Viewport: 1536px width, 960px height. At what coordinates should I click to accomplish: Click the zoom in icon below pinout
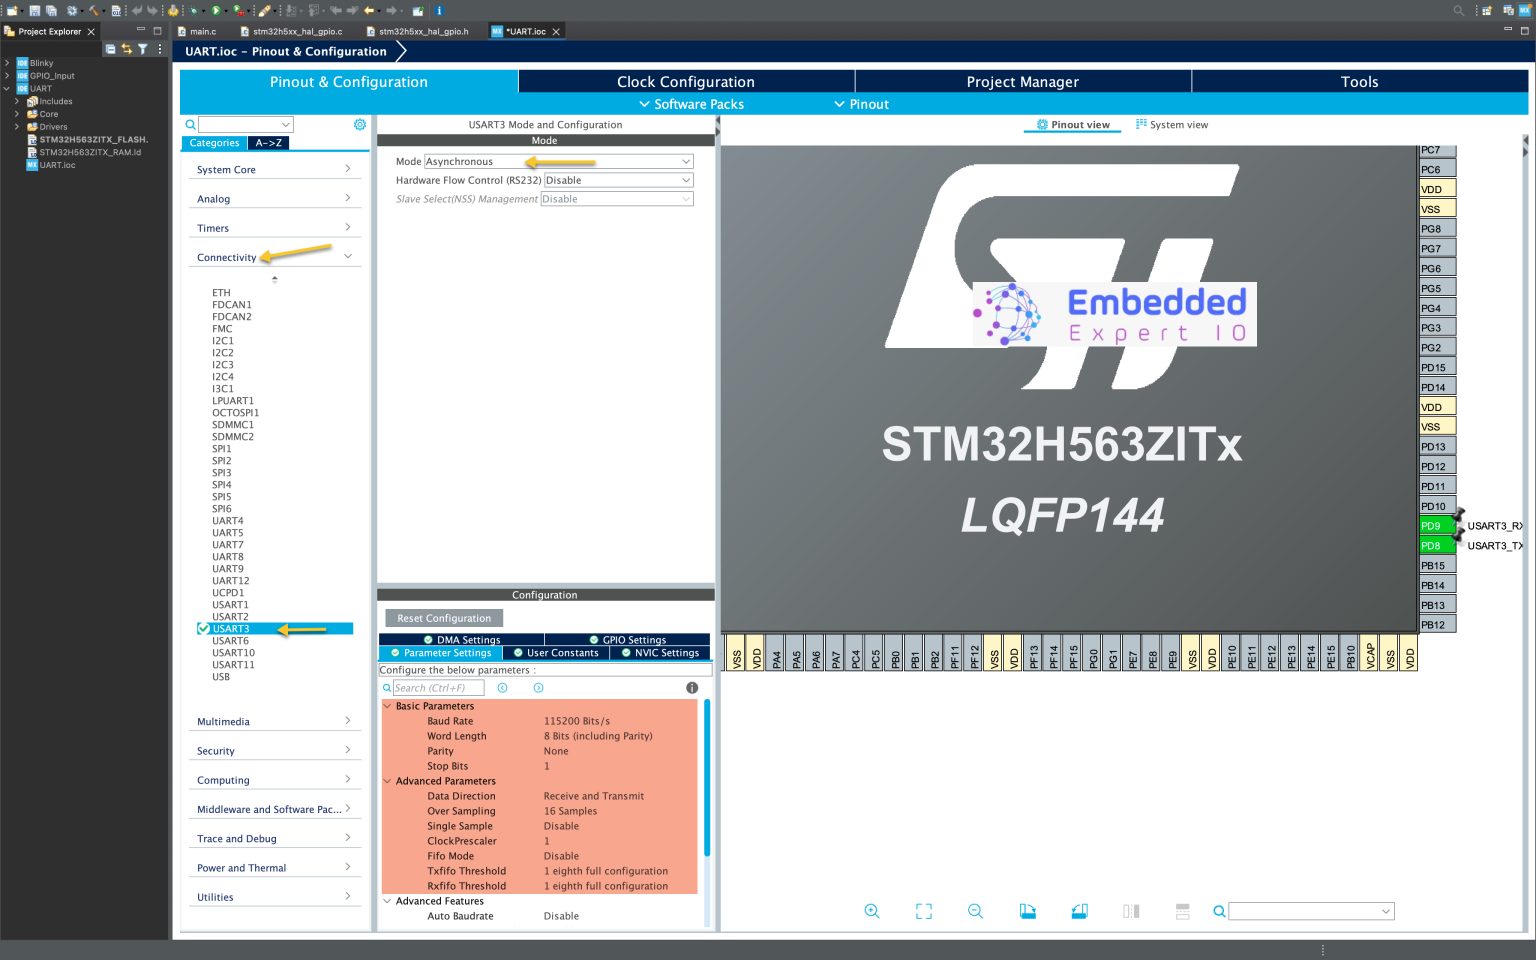872,911
